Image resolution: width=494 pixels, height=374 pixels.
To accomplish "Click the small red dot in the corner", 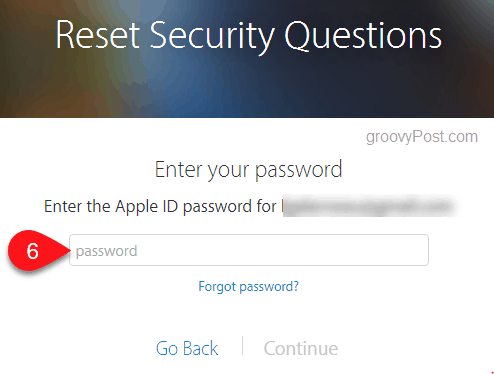I will coord(492,372).
